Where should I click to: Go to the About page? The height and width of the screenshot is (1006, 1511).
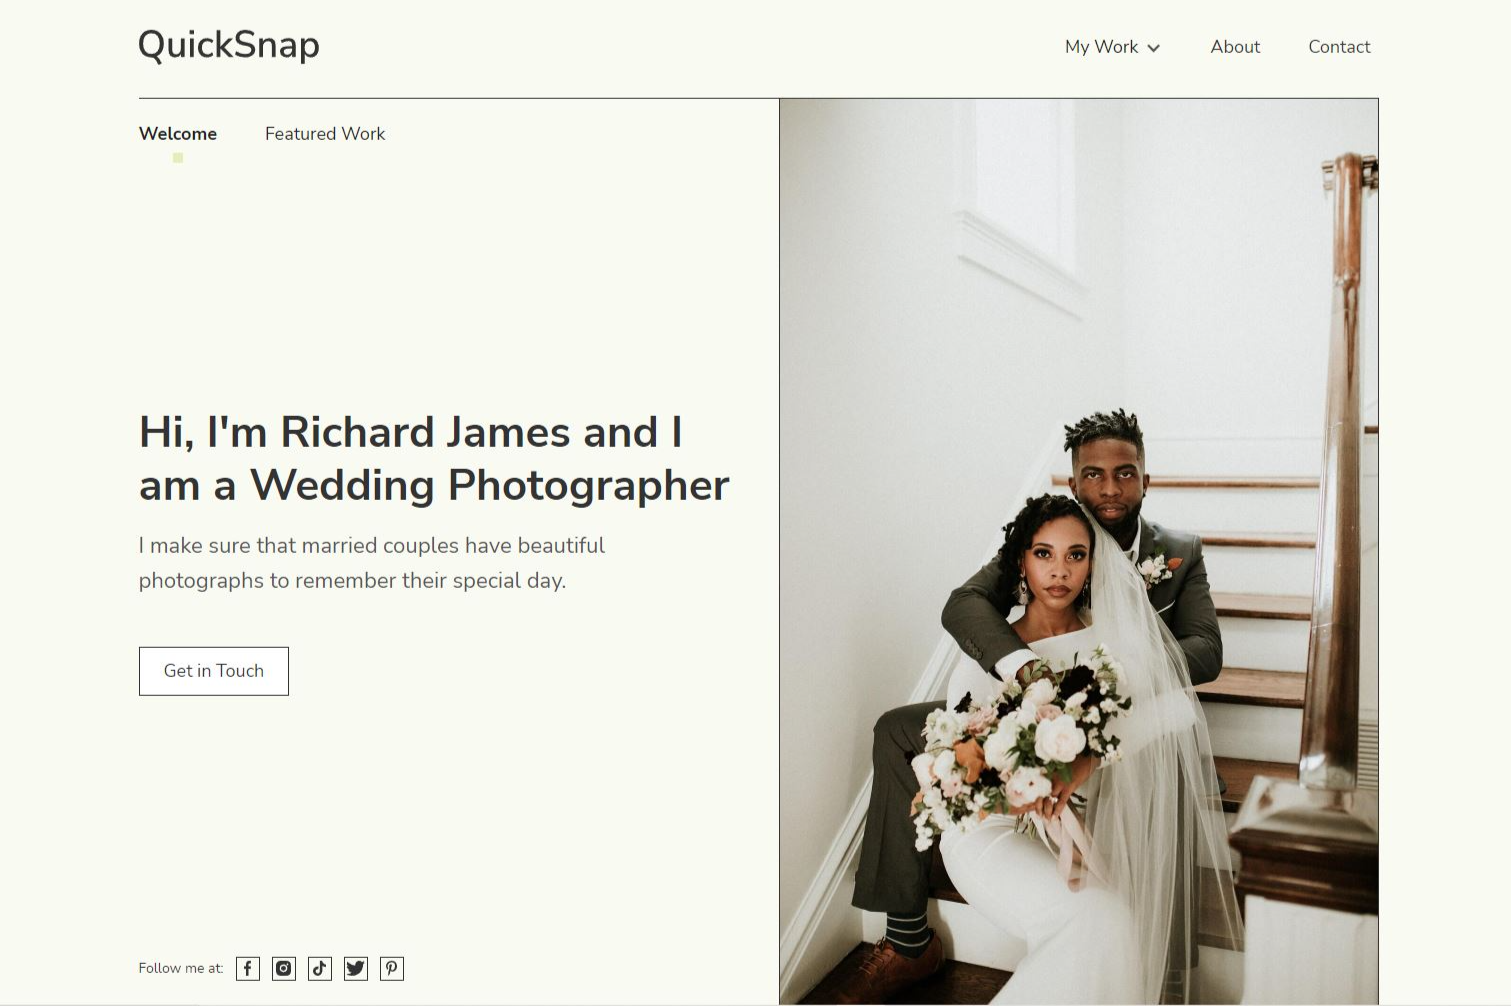[1235, 47]
